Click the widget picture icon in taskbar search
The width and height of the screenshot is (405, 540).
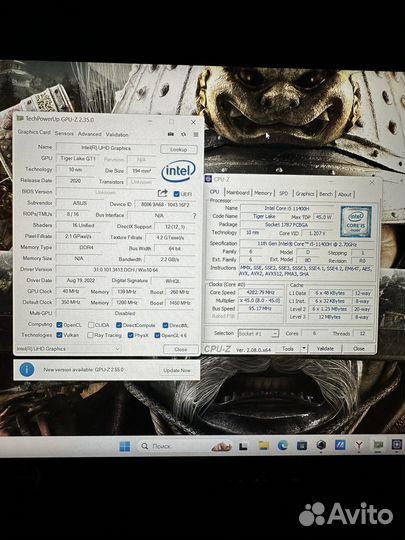(221, 447)
